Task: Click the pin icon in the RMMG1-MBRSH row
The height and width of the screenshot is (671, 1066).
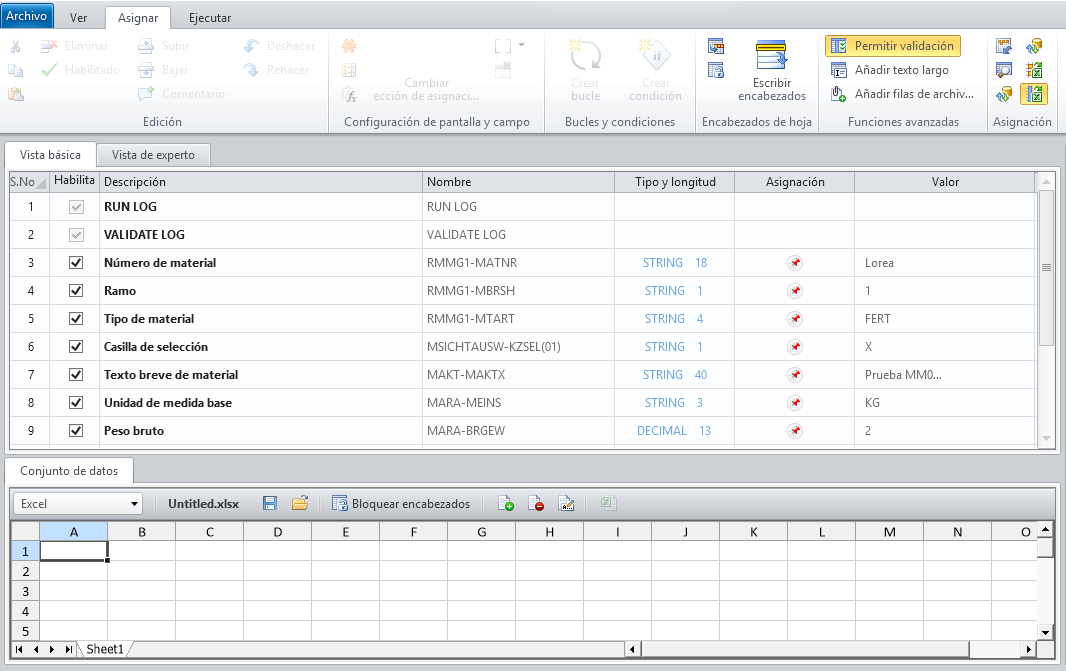Action: 795,290
